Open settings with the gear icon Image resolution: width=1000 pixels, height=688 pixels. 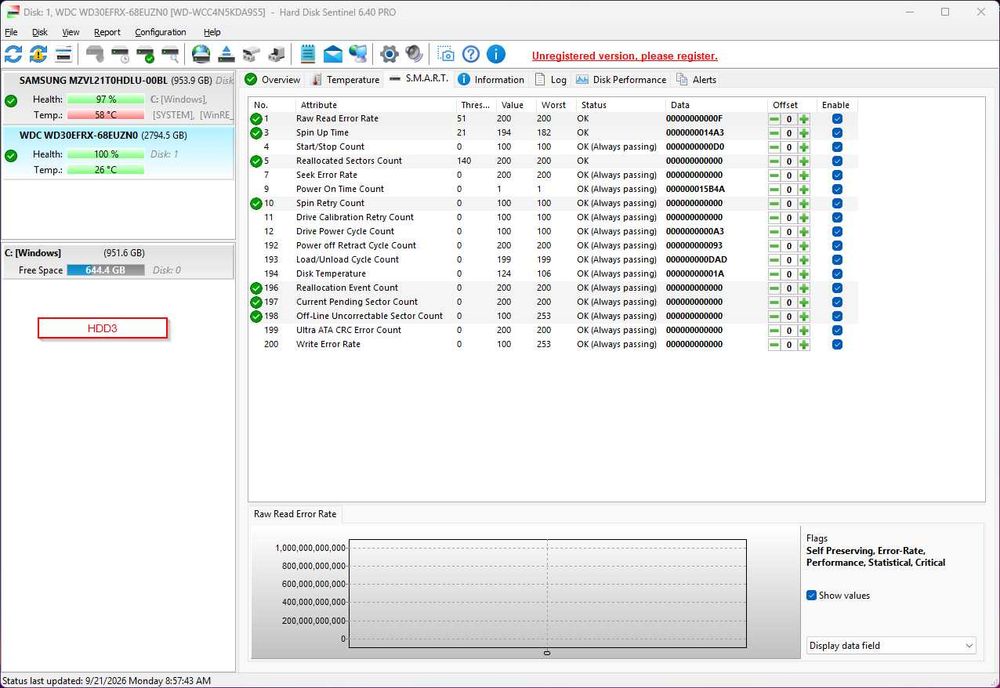(x=389, y=54)
